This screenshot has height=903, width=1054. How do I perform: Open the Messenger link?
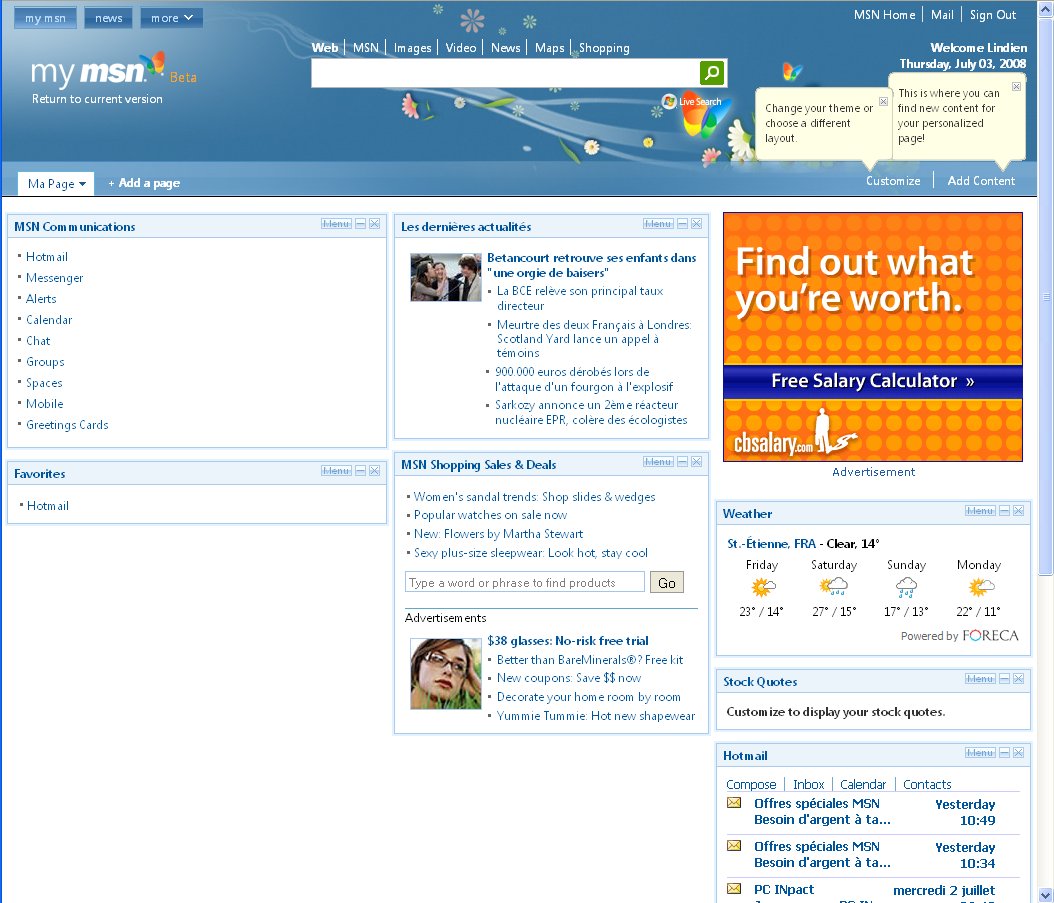coord(54,278)
